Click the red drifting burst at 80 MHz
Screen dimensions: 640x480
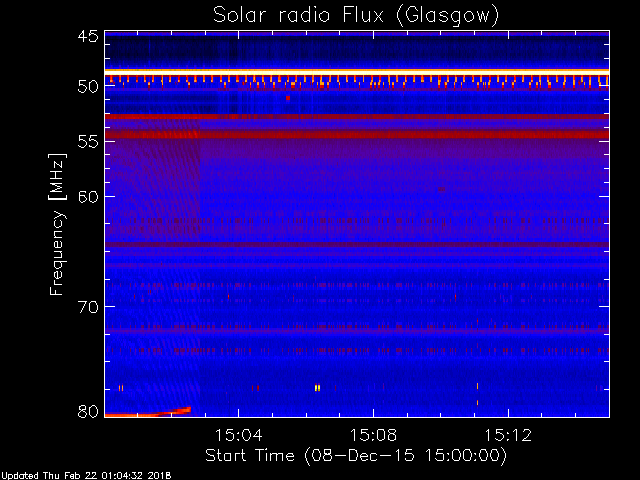[x=148, y=412]
